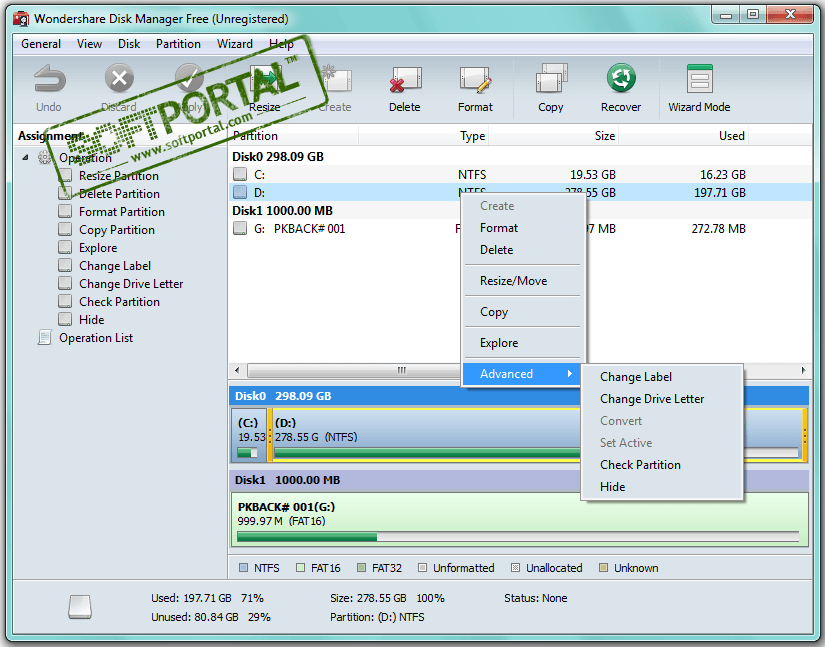Open the Partition menu
The width and height of the screenshot is (825, 647).
tap(178, 44)
